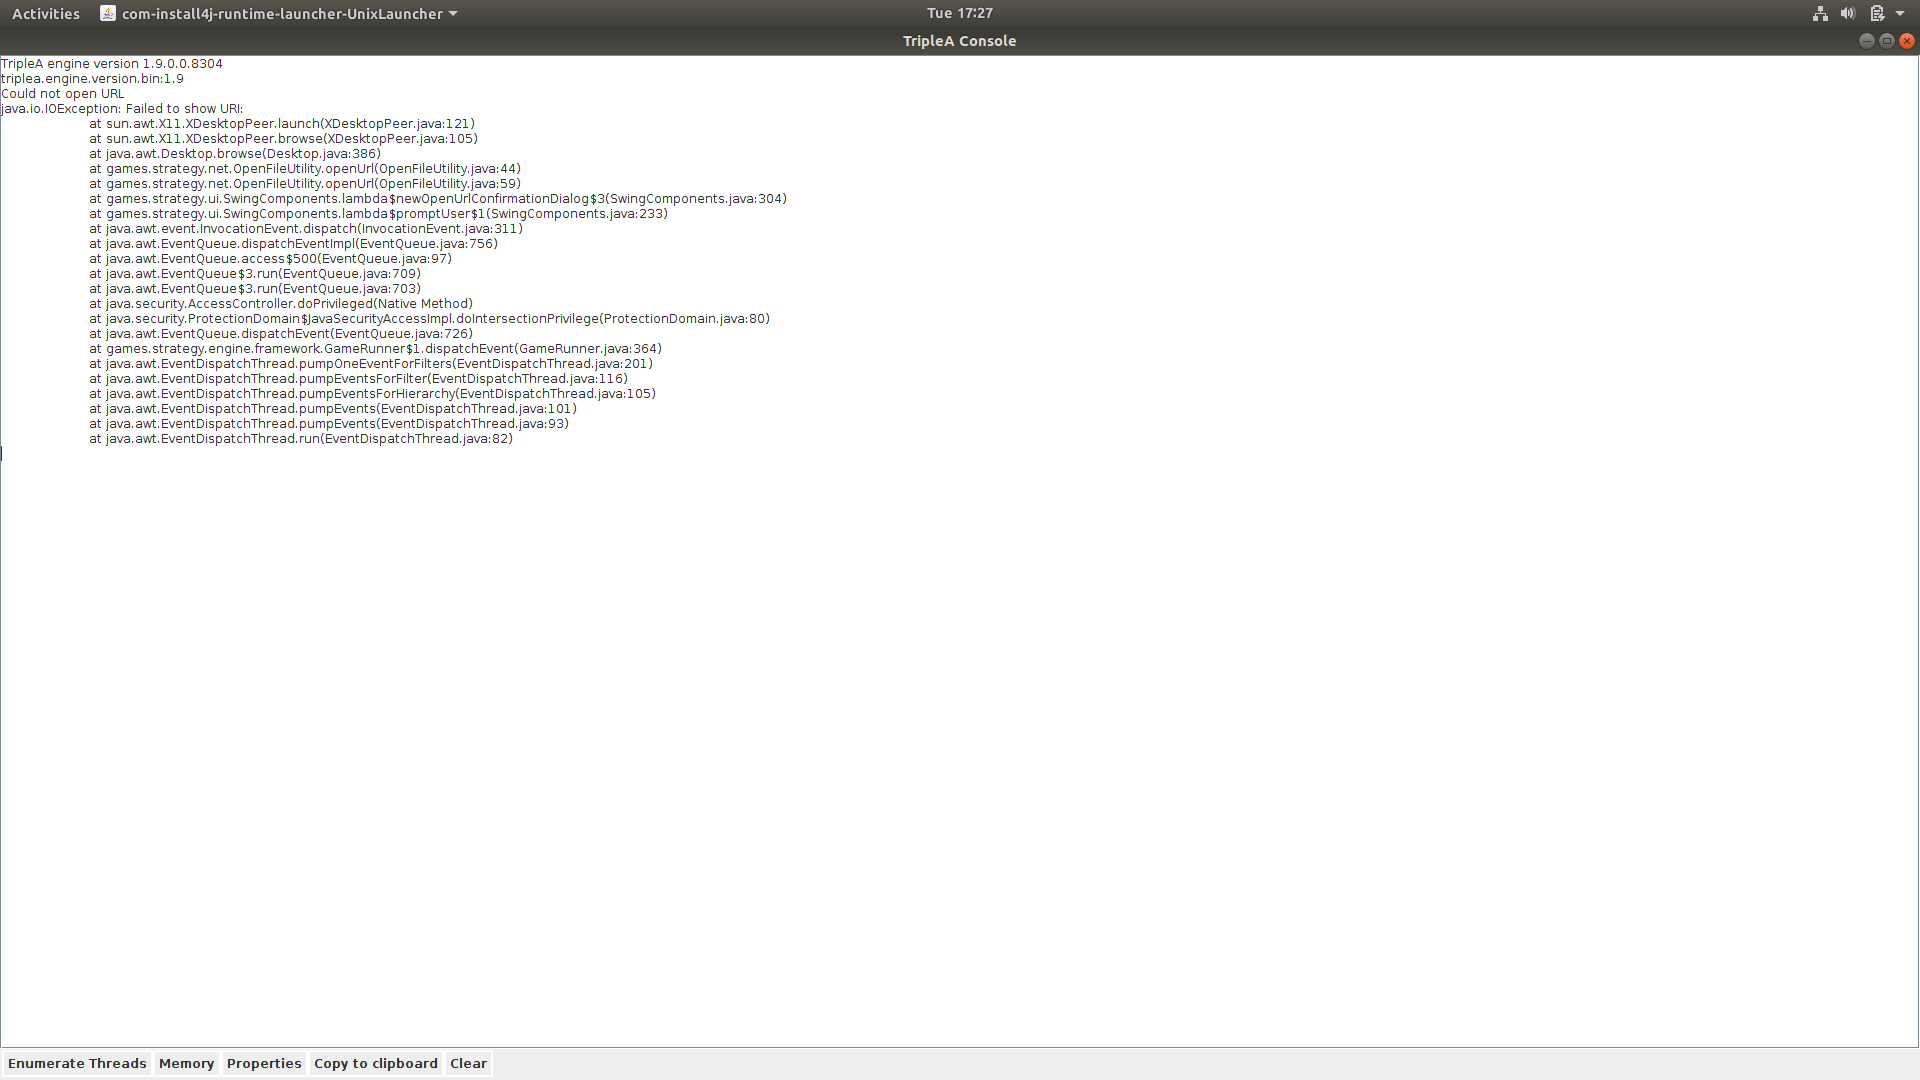Click the EventDispatchThread.run stack line
The image size is (1920, 1080).
click(x=301, y=438)
